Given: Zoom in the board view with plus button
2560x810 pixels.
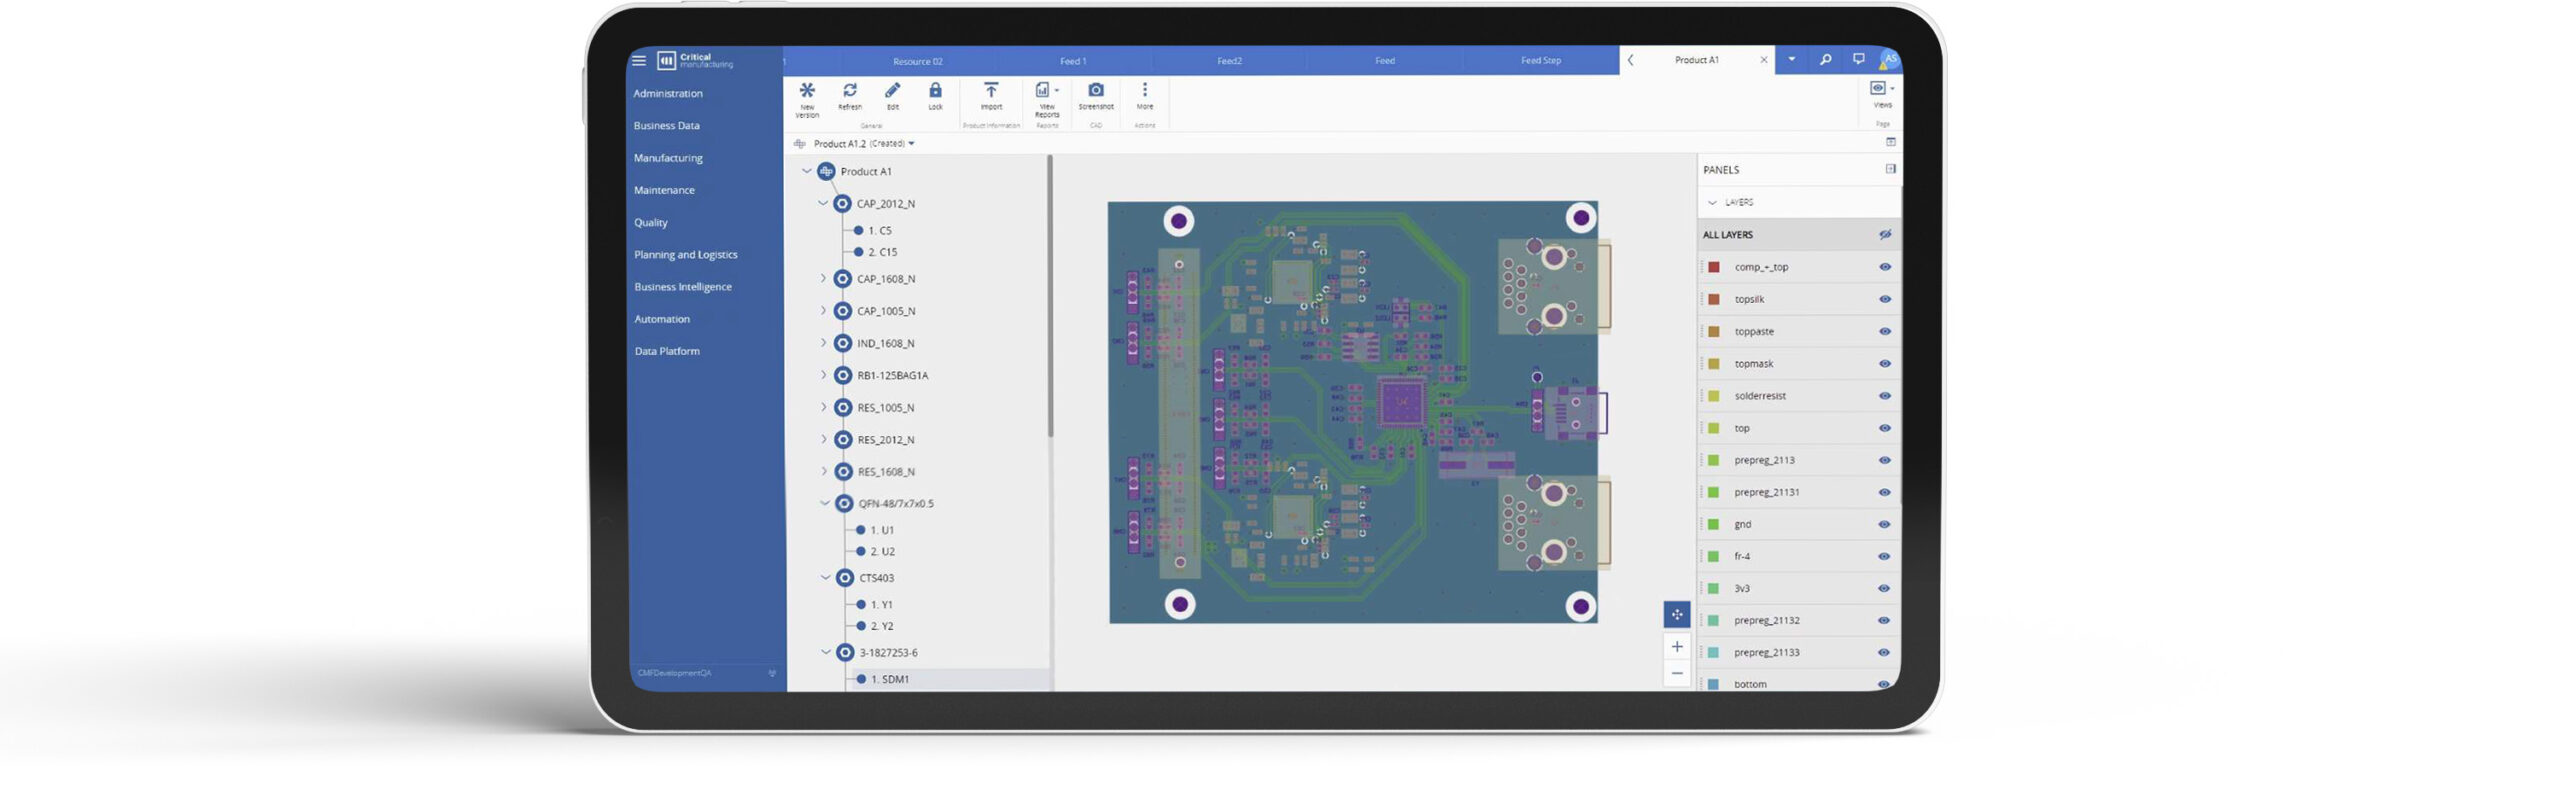Looking at the screenshot, I should coord(1676,647).
